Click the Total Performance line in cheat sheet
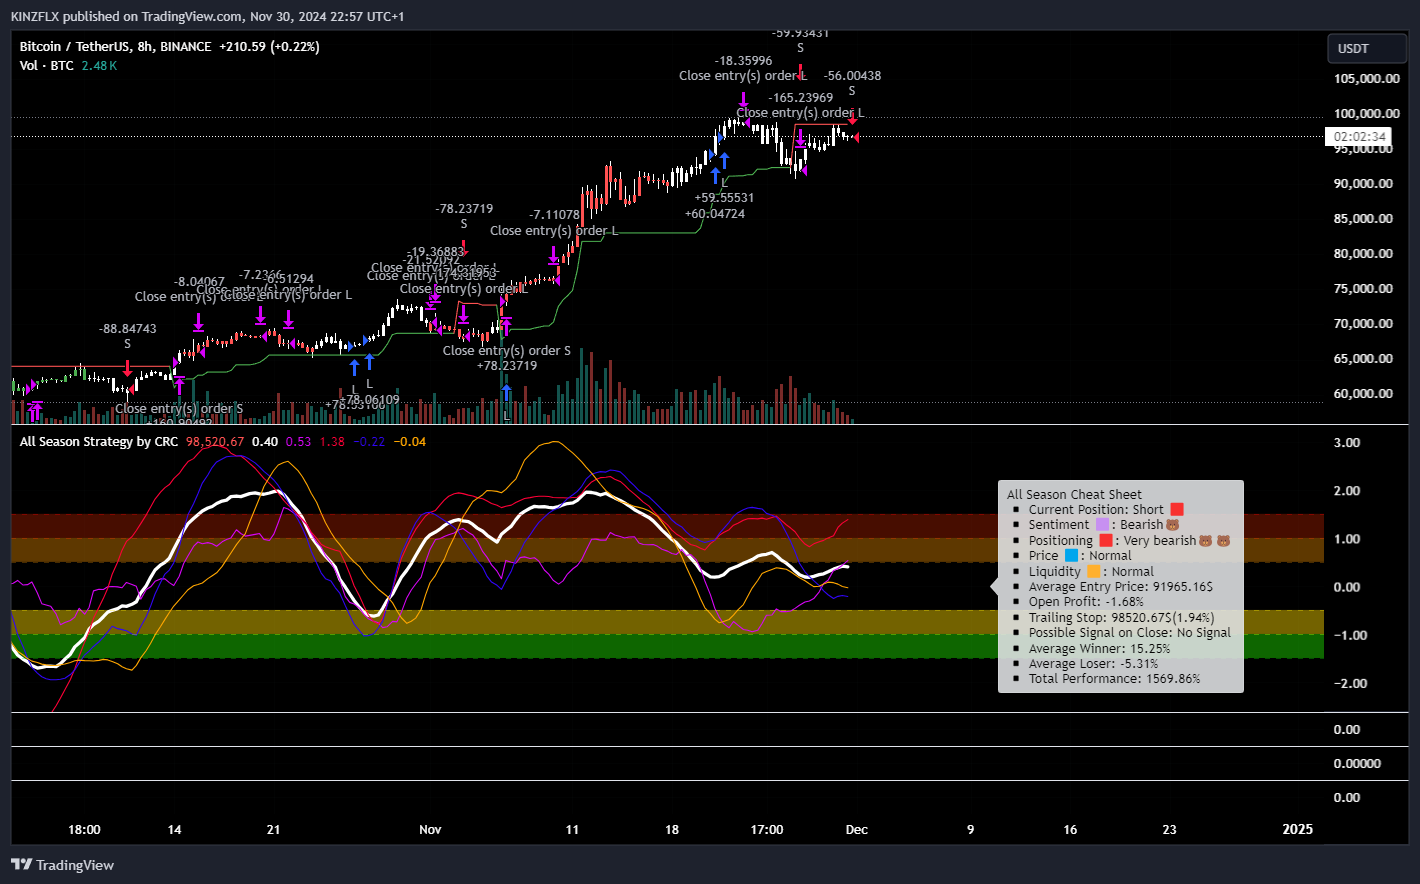1420x884 pixels. click(1114, 679)
